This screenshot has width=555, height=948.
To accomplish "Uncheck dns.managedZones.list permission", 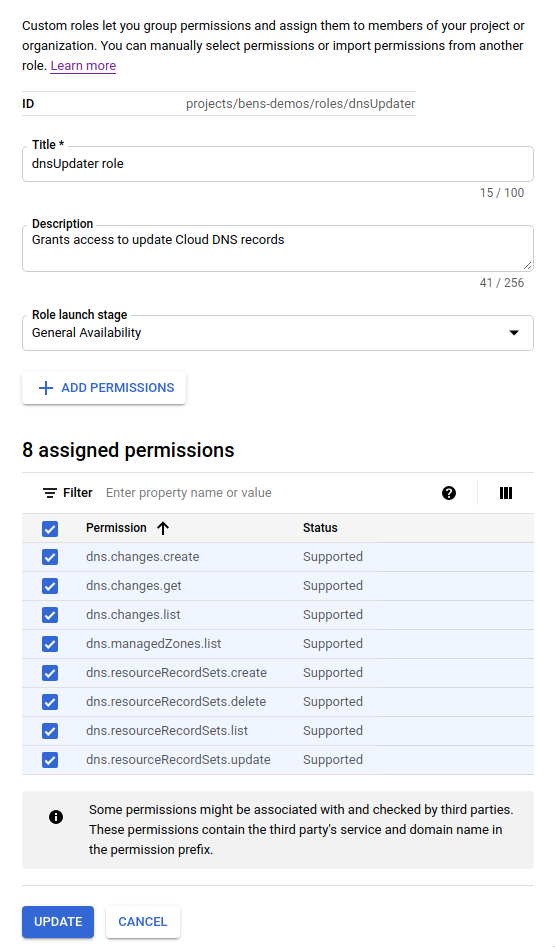I will point(50,644).
